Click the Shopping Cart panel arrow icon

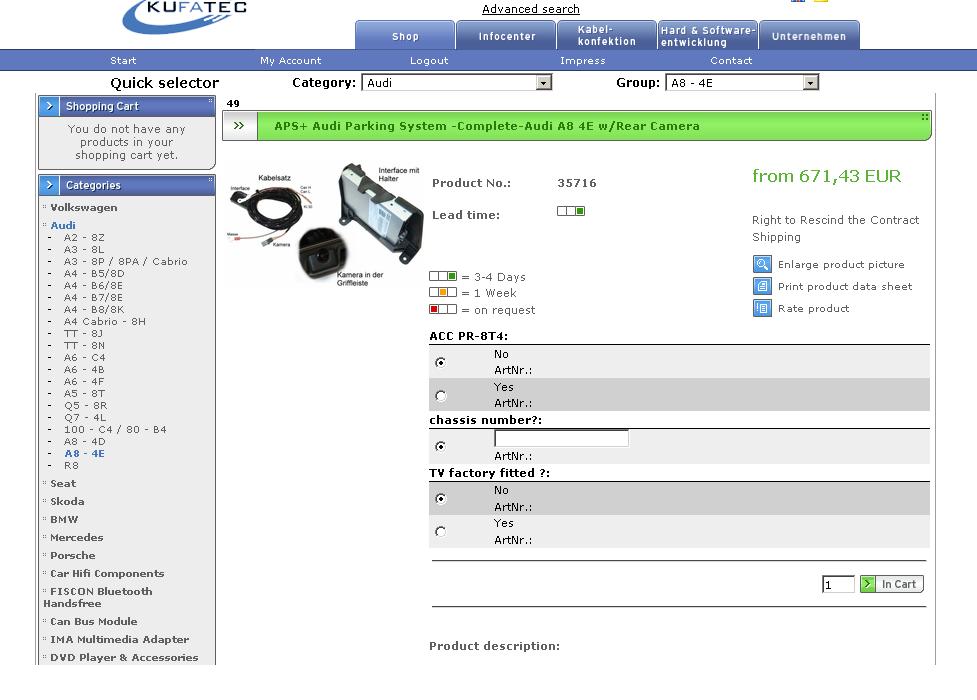click(50, 105)
